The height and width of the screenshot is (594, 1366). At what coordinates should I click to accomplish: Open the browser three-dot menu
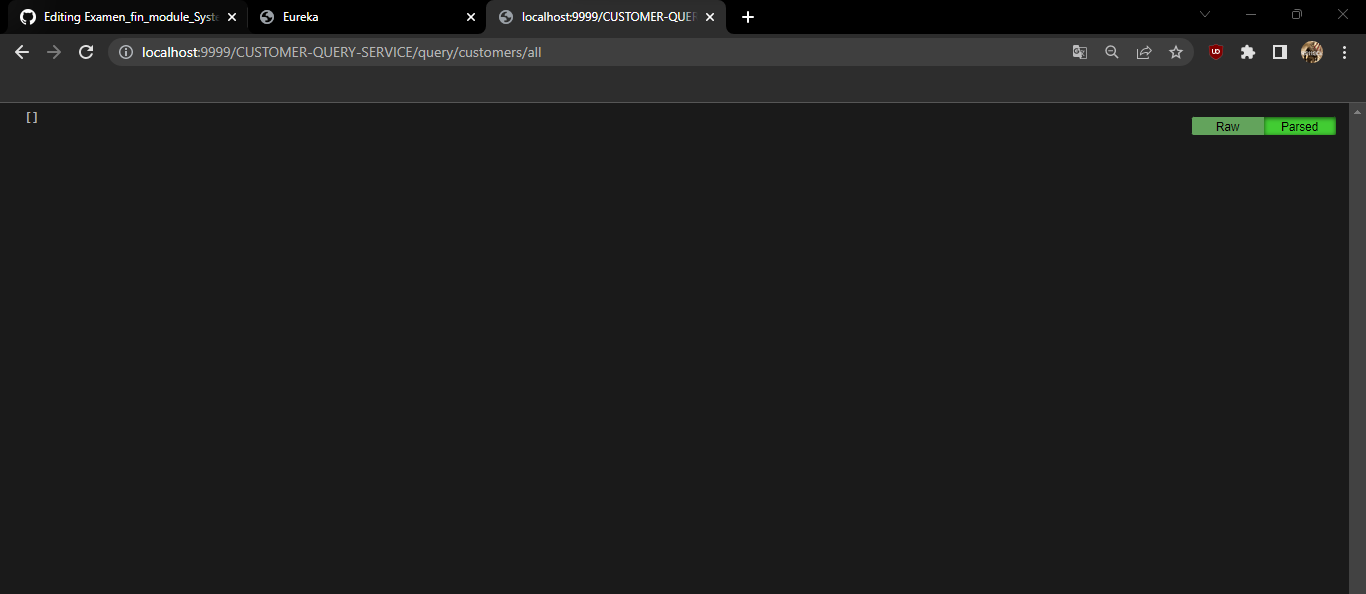(x=1345, y=51)
